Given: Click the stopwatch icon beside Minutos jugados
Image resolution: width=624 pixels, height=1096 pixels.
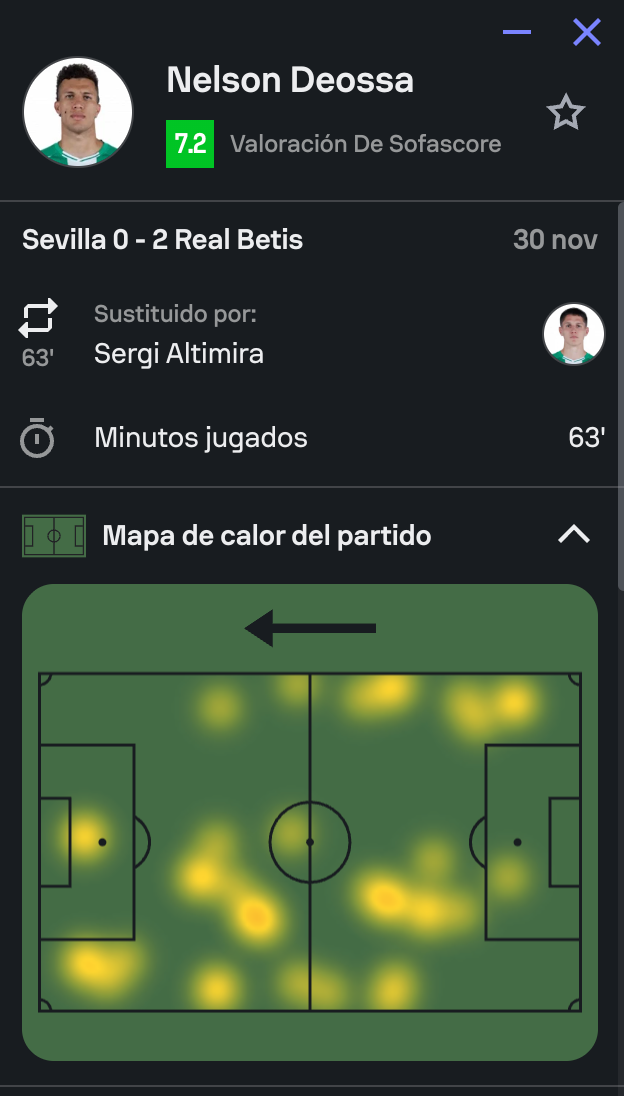Looking at the screenshot, I should coord(38,439).
